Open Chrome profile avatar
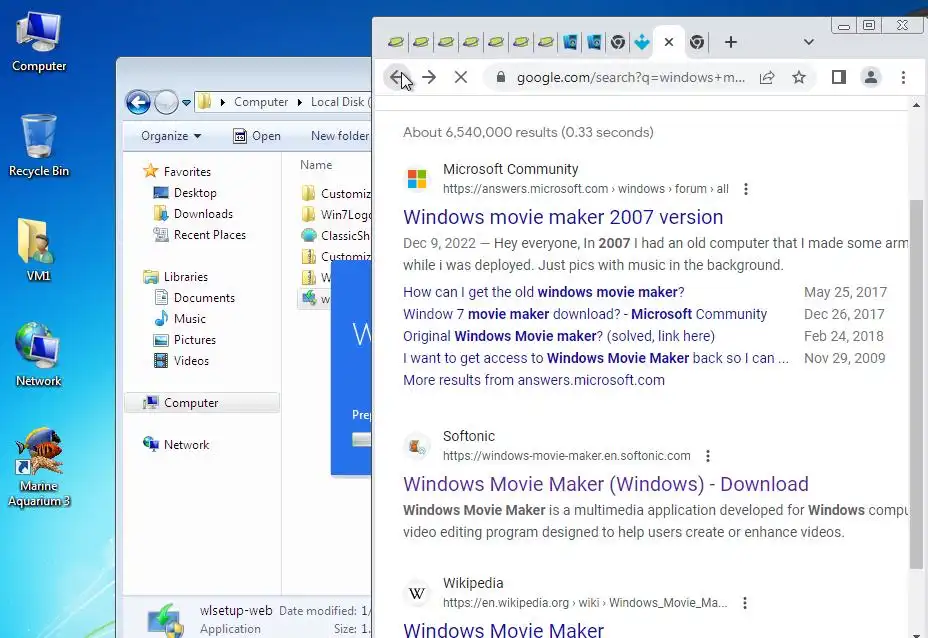Screen dimensions: 928x638 pyautogui.click(x=871, y=78)
